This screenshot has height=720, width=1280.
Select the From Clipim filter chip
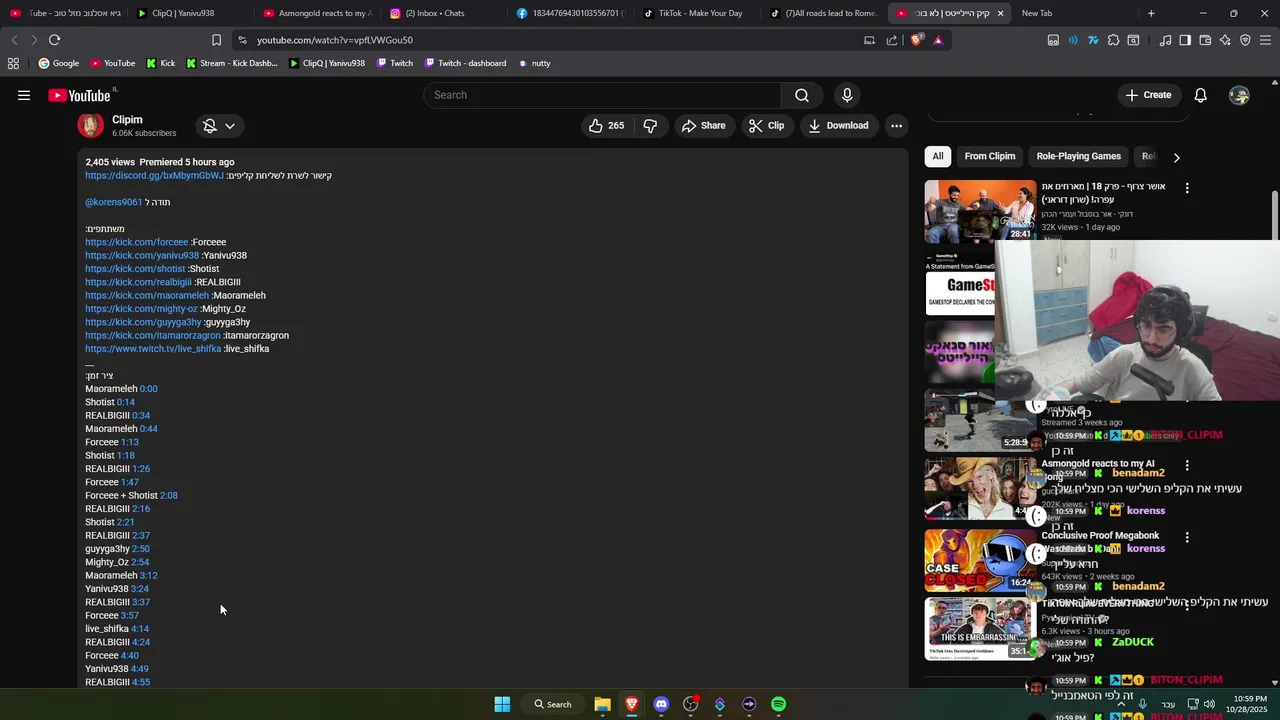pyautogui.click(x=990, y=156)
